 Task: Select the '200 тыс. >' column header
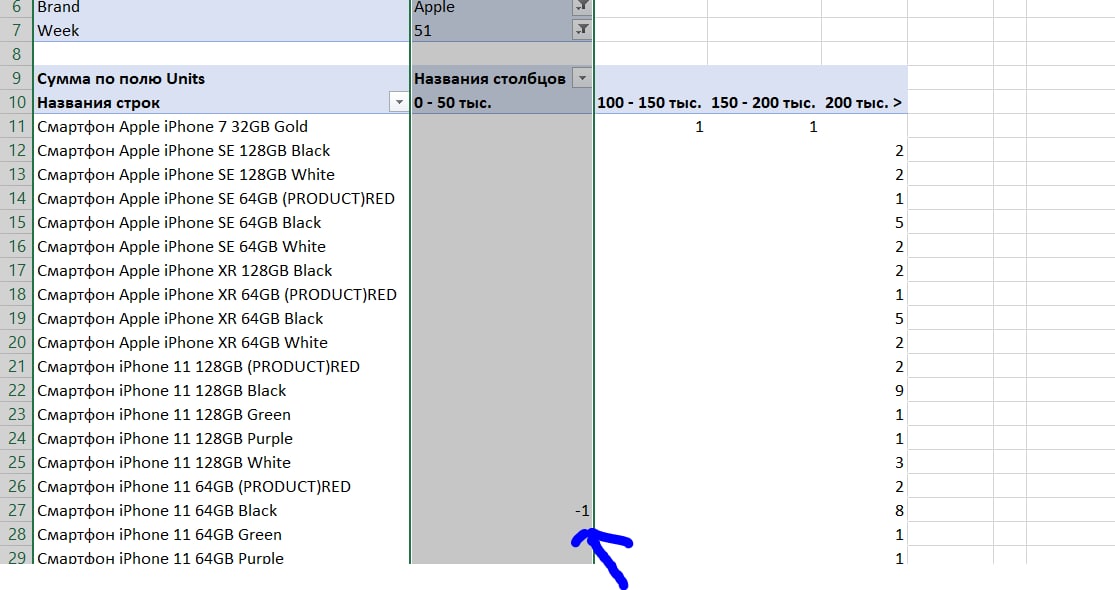[x=864, y=102]
